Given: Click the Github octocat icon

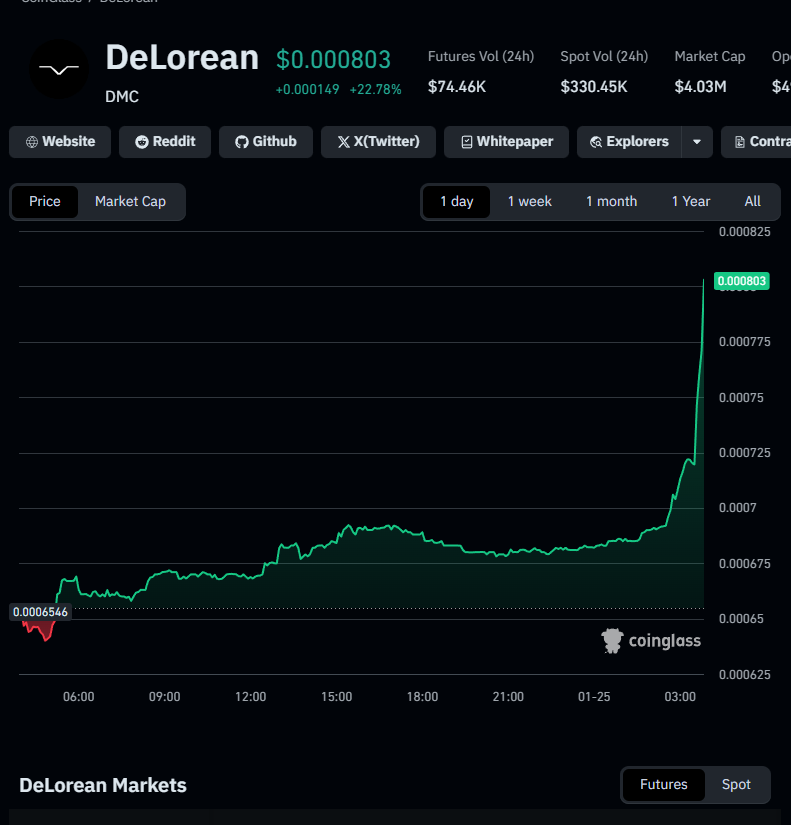Looking at the screenshot, I should [242, 142].
